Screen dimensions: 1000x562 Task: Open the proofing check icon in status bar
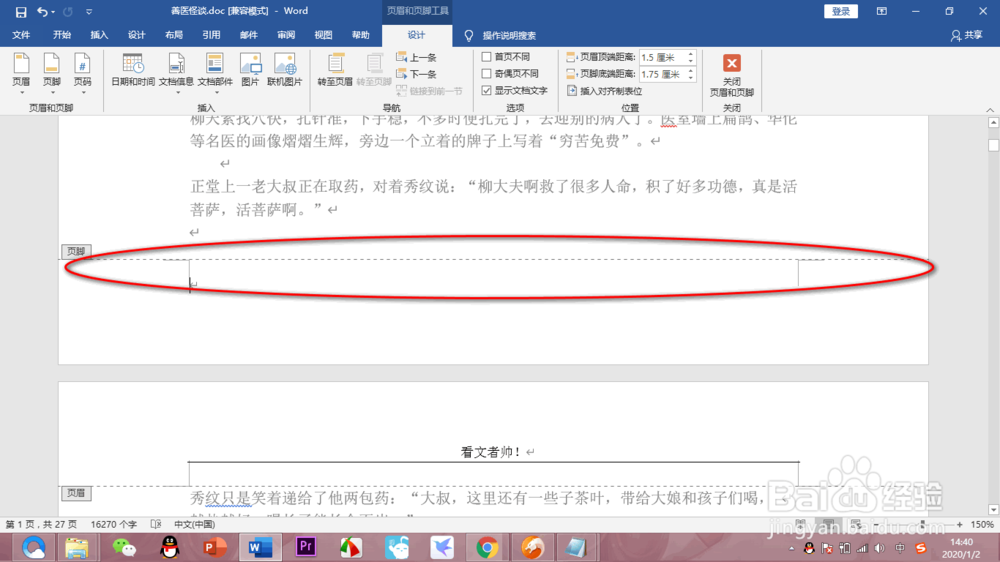[156, 524]
